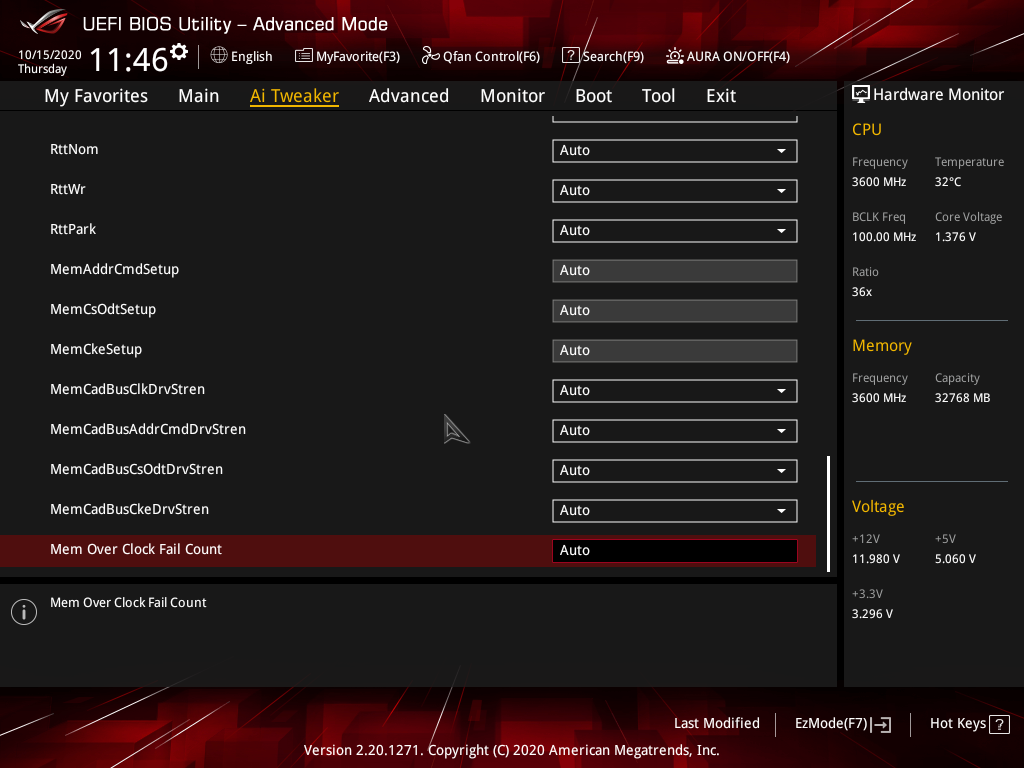
Task: Click CPU heading in Hardware Monitor
Action: tap(867, 129)
